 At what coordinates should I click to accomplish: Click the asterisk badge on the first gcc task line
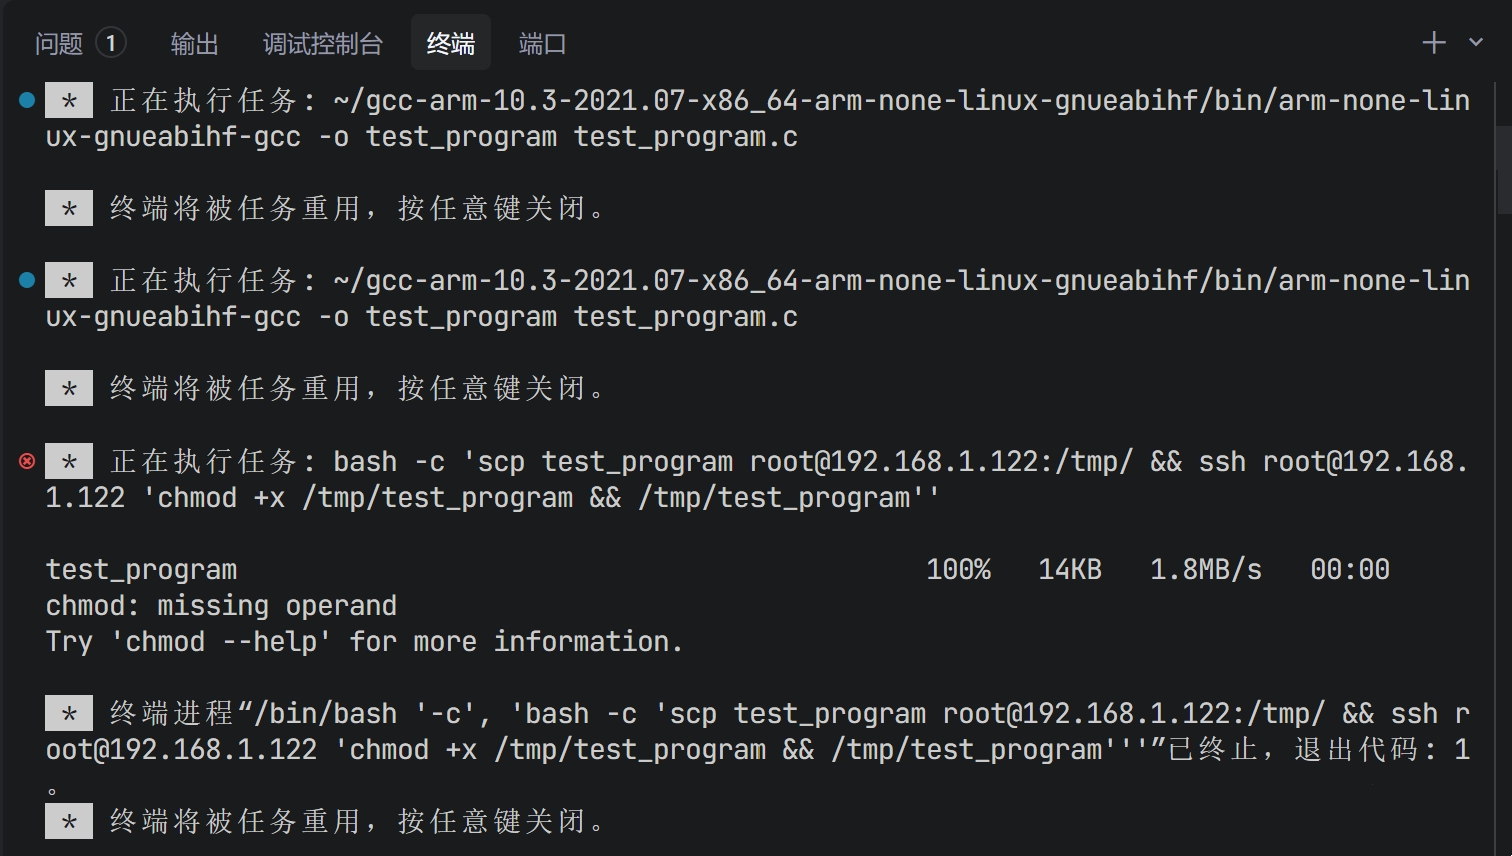tap(69, 100)
